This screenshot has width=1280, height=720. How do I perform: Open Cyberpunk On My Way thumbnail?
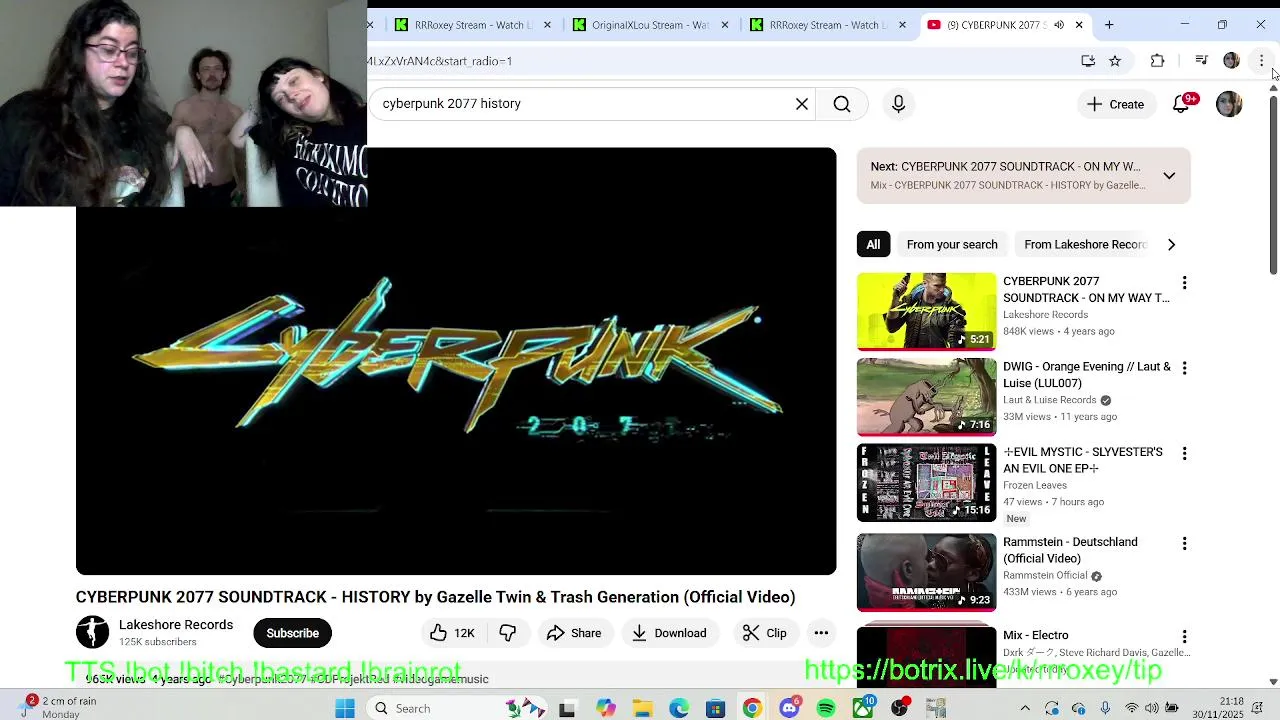[x=927, y=312]
